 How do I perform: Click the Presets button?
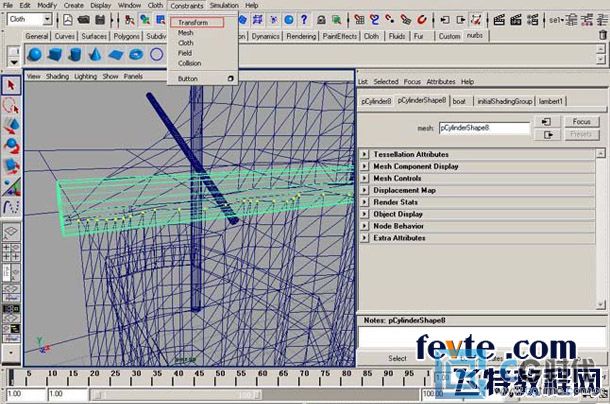pos(581,135)
